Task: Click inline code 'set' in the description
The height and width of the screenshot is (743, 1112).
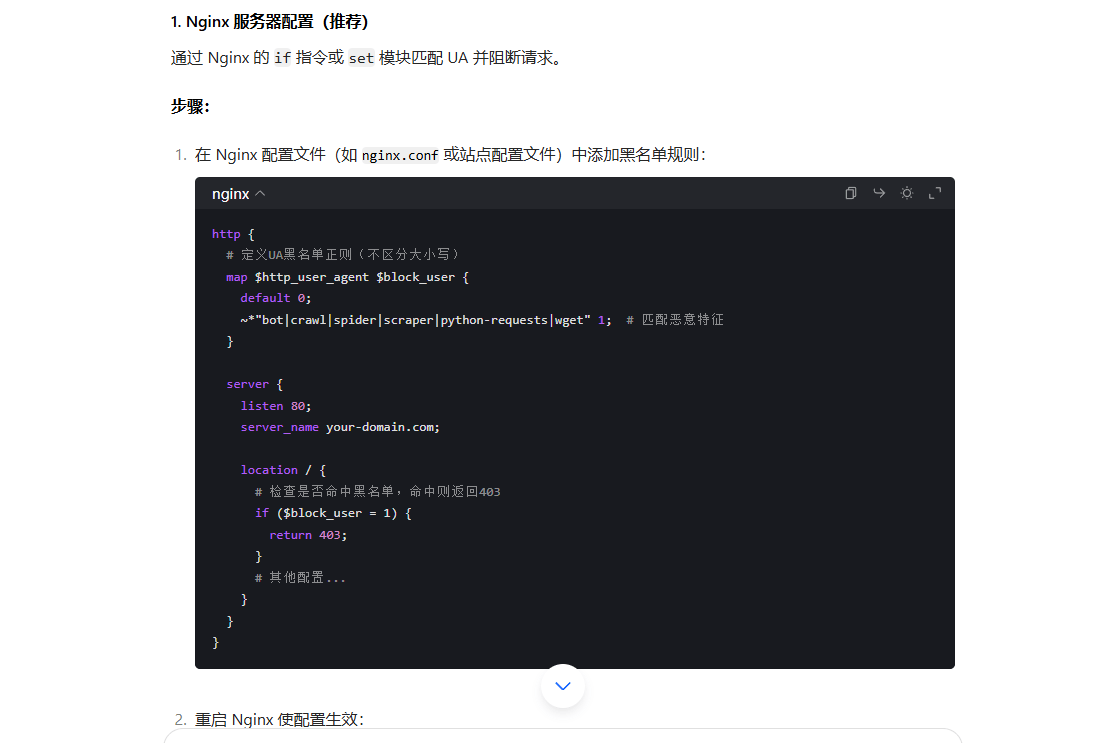Action: (361, 58)
